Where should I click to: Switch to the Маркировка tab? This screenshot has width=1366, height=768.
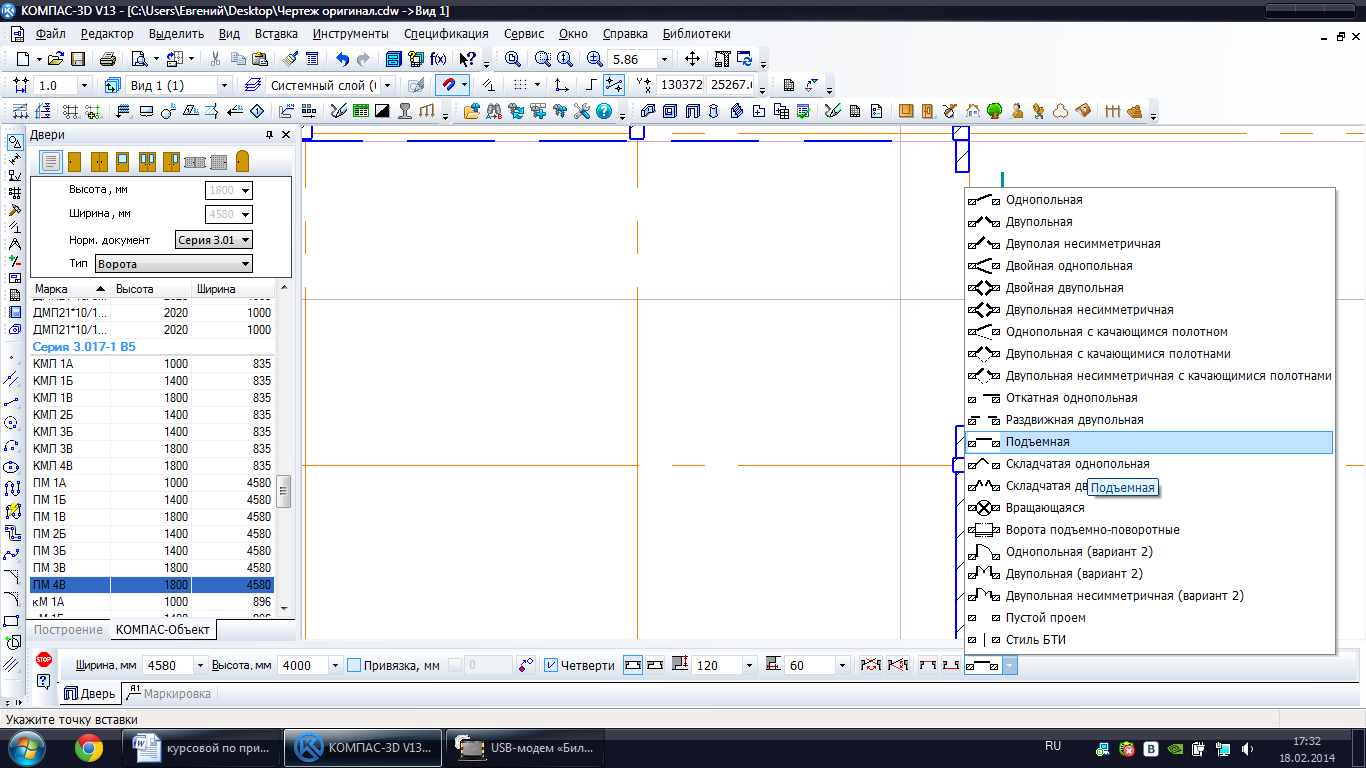click(x=169, y=693)
